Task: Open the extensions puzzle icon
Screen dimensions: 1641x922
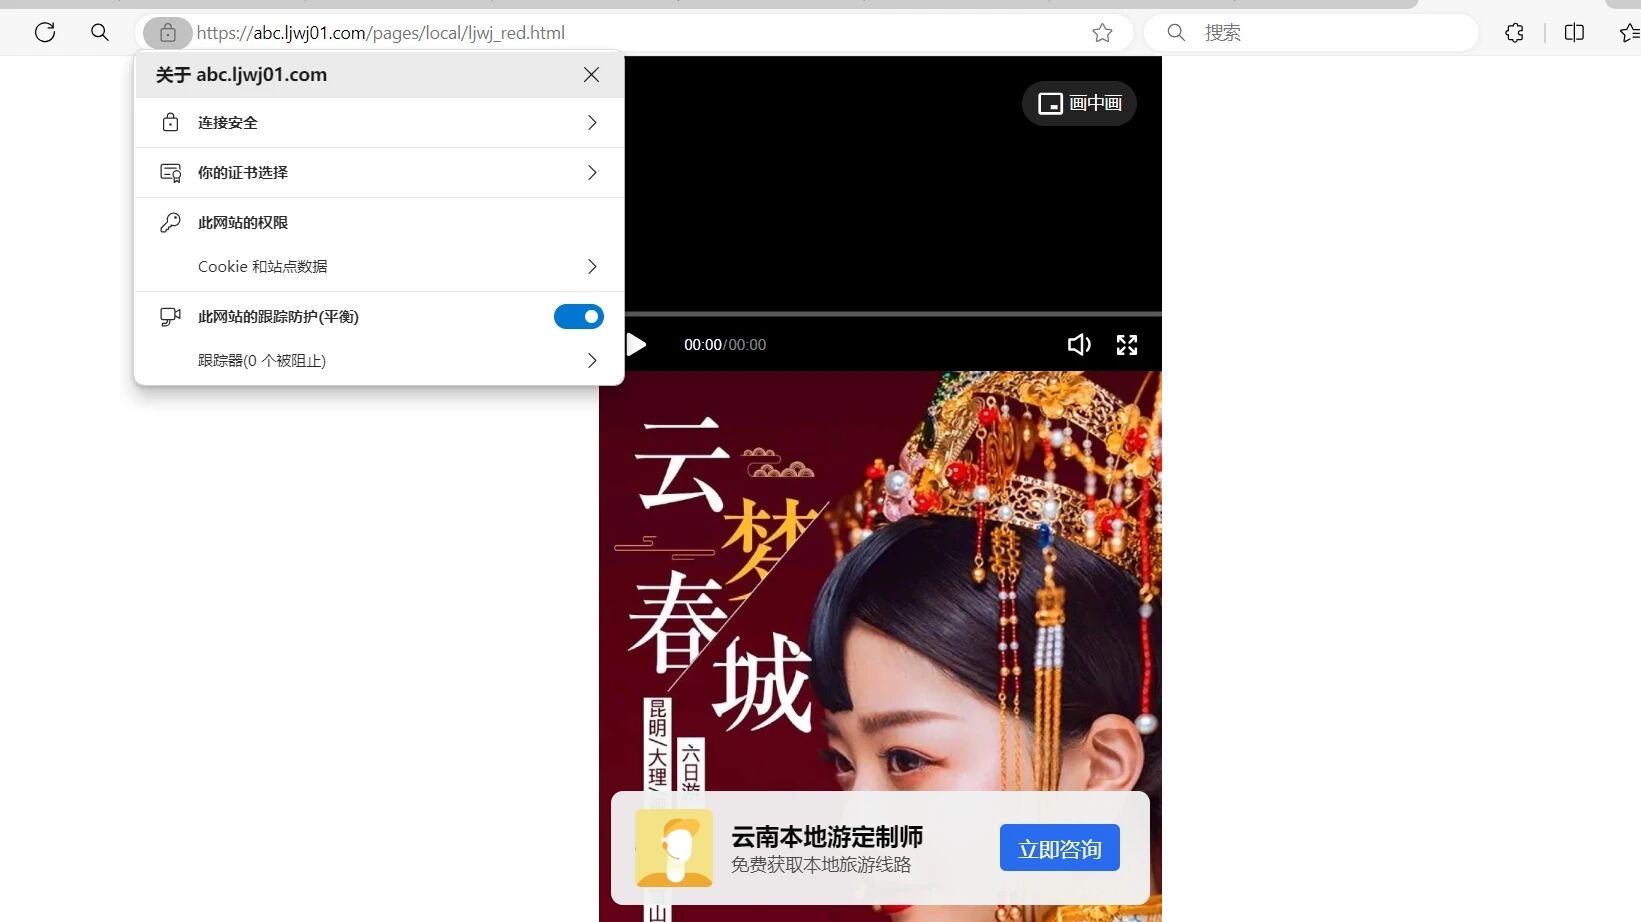Action: pyautogui.click(x=1514, y=33)
